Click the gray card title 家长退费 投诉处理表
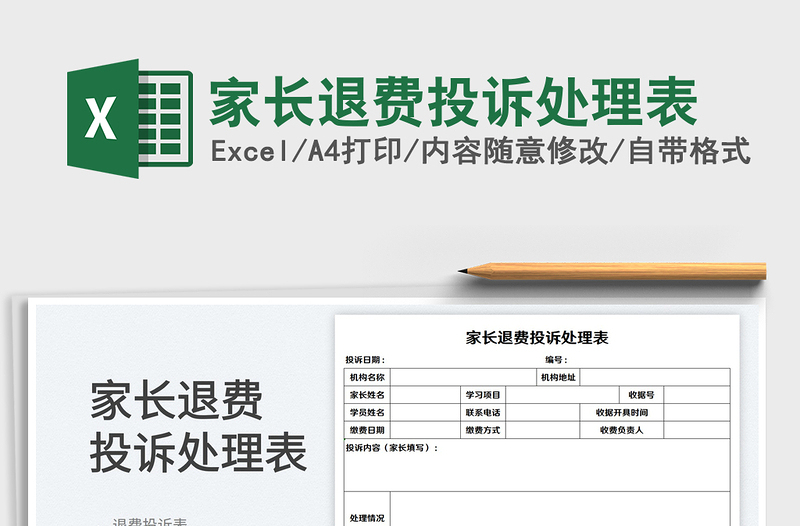 (x=198, y=426)
